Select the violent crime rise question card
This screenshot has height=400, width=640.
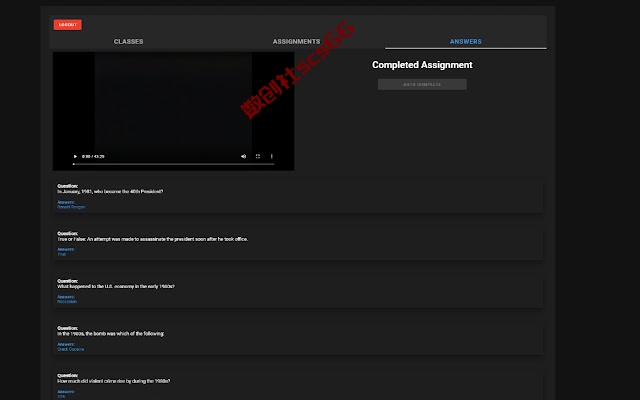point(298,385)
